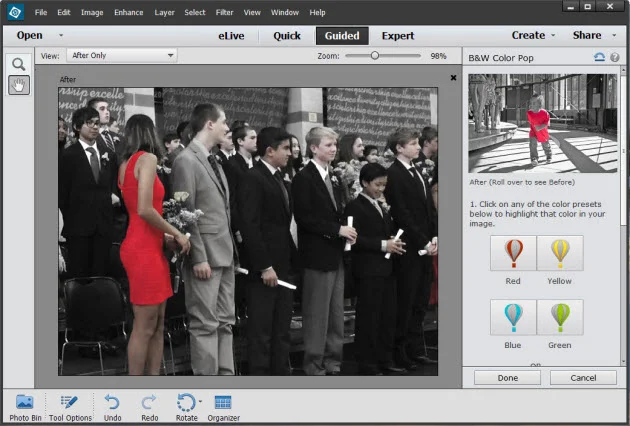Adjust the Zoom slider handle
The height and width of the screenshot is (426, 630).
[x=375, y=55]
